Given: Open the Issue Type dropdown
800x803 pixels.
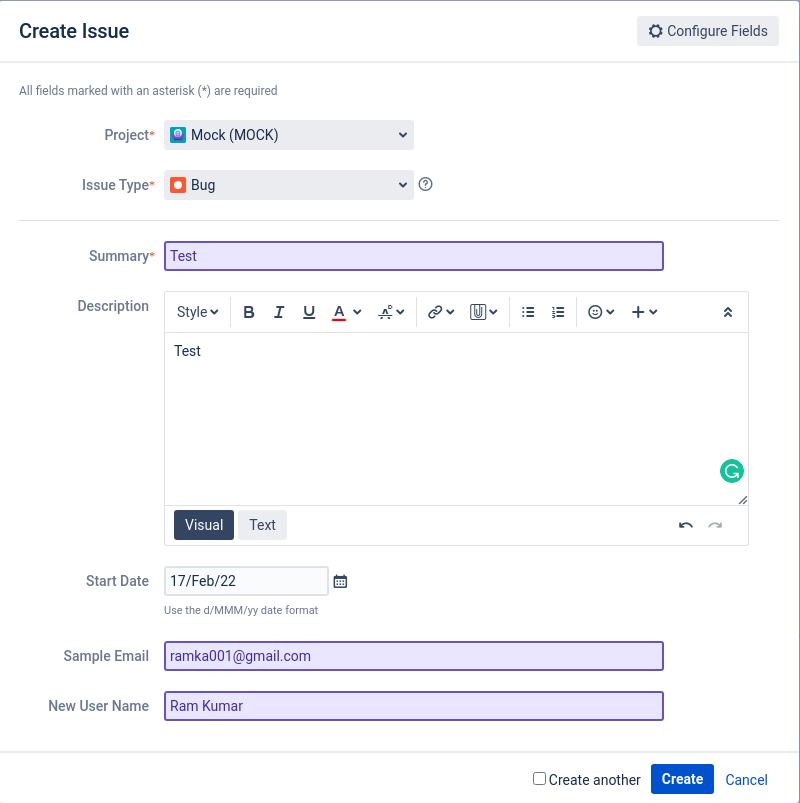Looking at the screenshot, I should pyautogui.click(x=289, y=185).
